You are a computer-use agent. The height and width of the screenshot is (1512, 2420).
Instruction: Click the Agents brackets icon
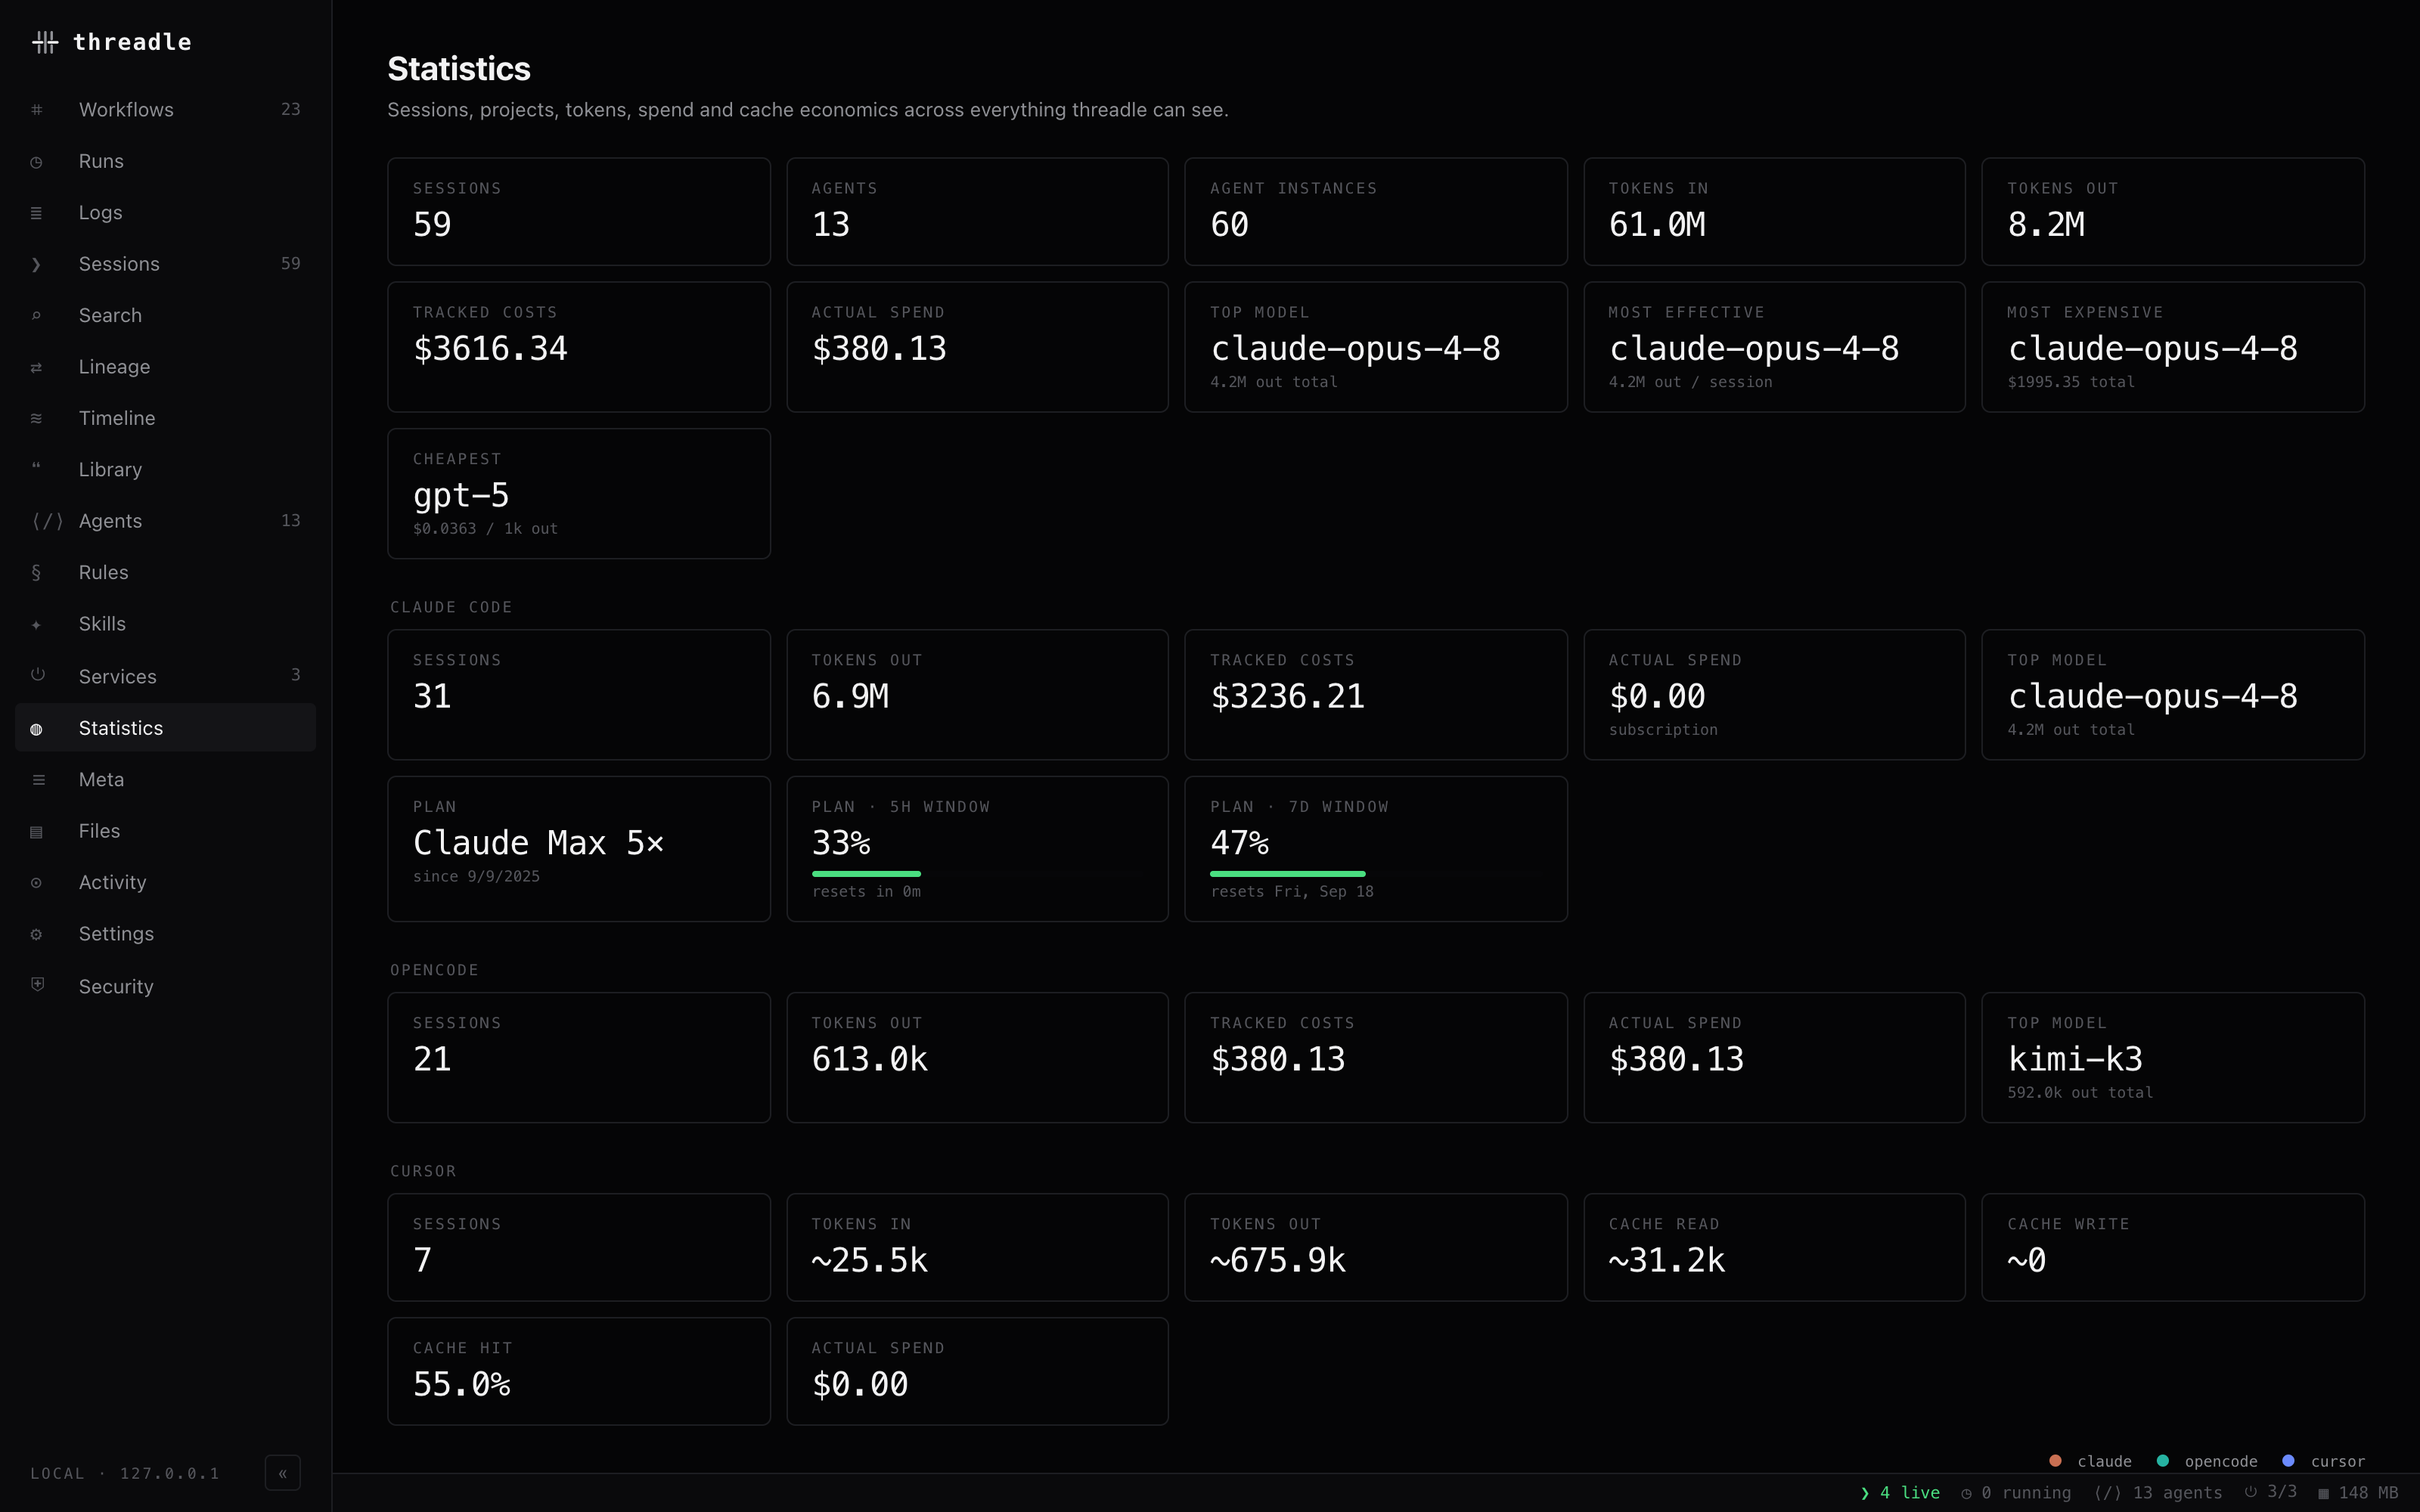(47, 521)
